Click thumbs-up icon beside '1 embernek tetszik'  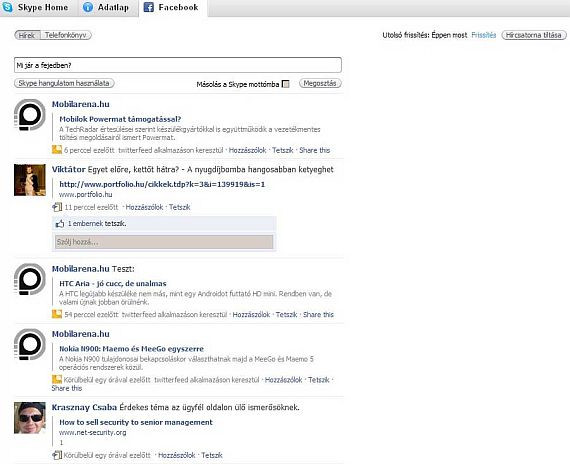click(60, 224)
